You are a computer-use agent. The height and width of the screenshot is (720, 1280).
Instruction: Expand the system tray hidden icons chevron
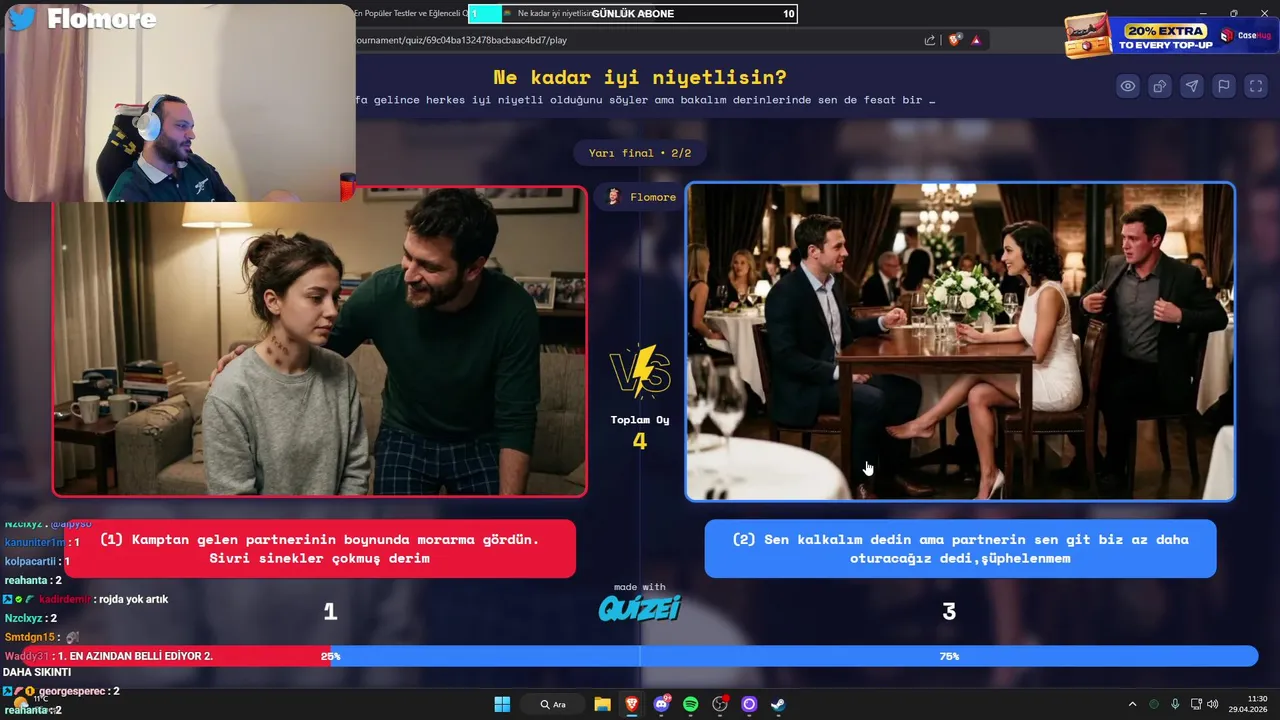click(x=1132, y=704)
